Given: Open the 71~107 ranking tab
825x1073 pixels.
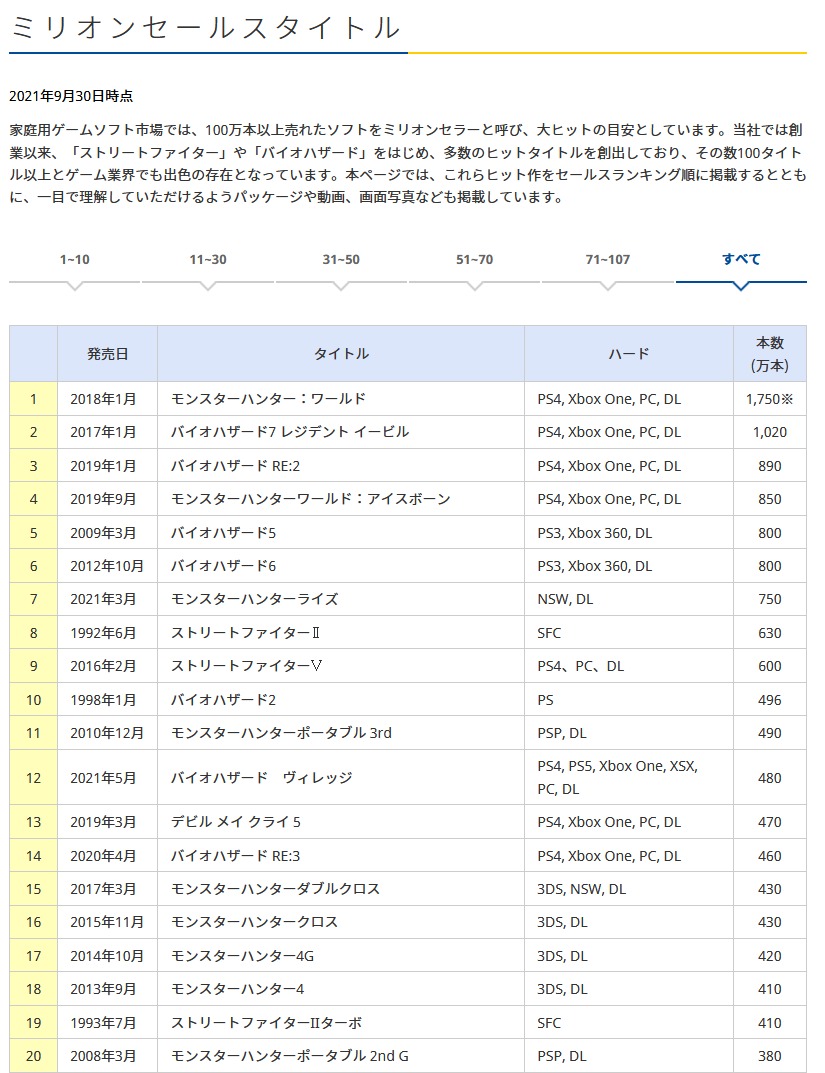Looking at the screenshot, I should tap(607, 259).
